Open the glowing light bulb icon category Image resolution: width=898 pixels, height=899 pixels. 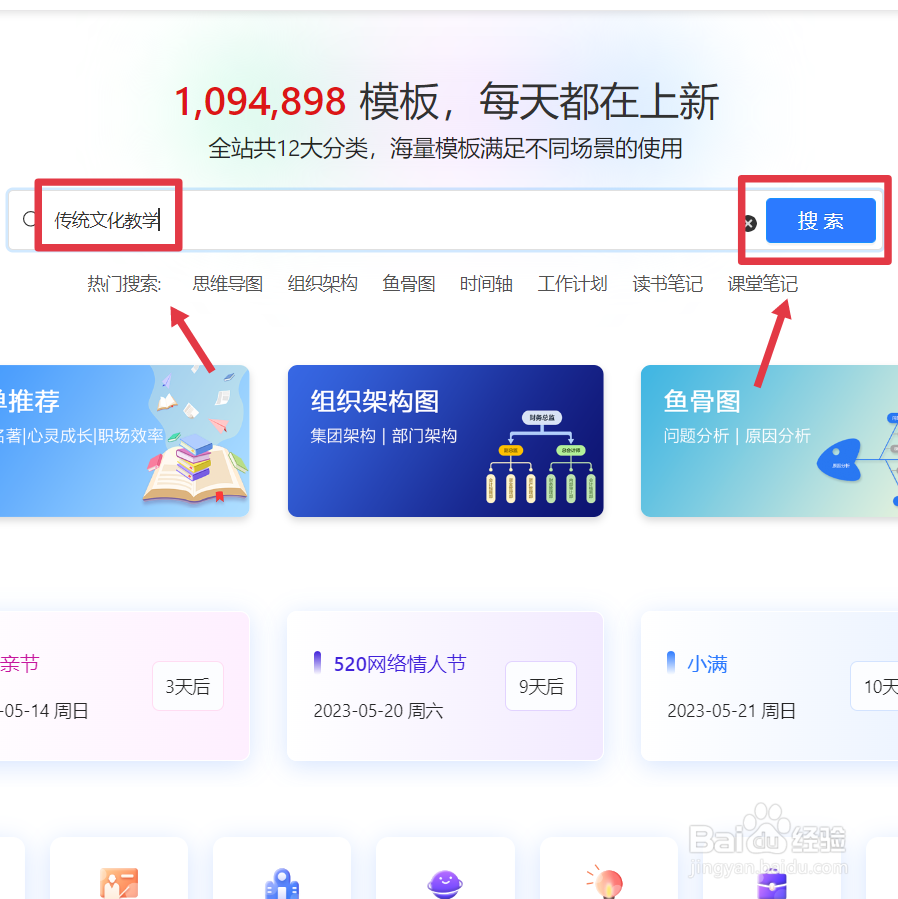coord(606,882)
